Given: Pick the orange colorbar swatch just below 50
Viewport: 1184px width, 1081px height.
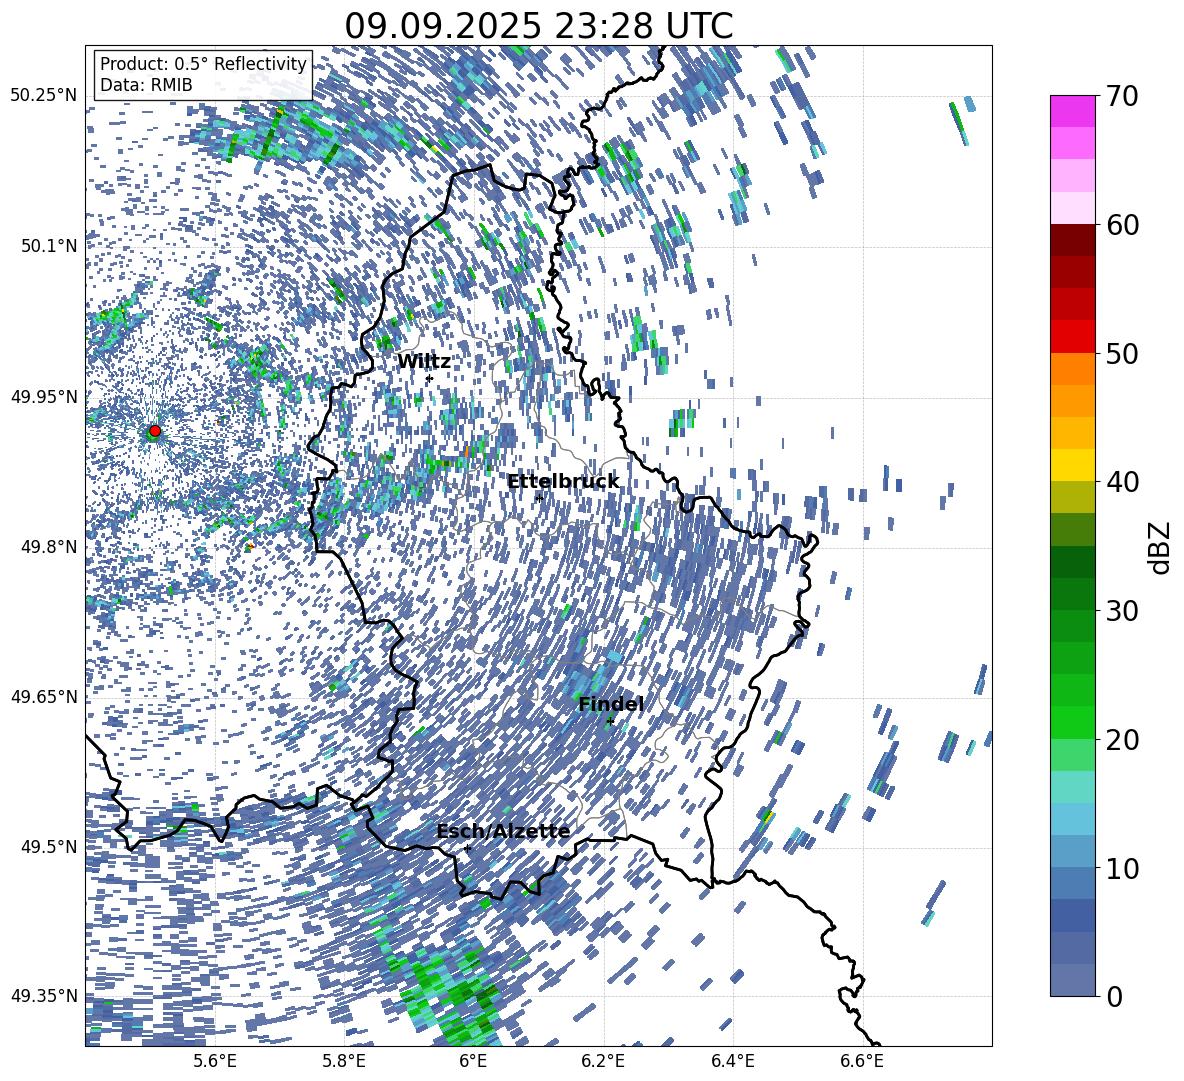Looking at the screenshot, I should (x=1072, y=369).
